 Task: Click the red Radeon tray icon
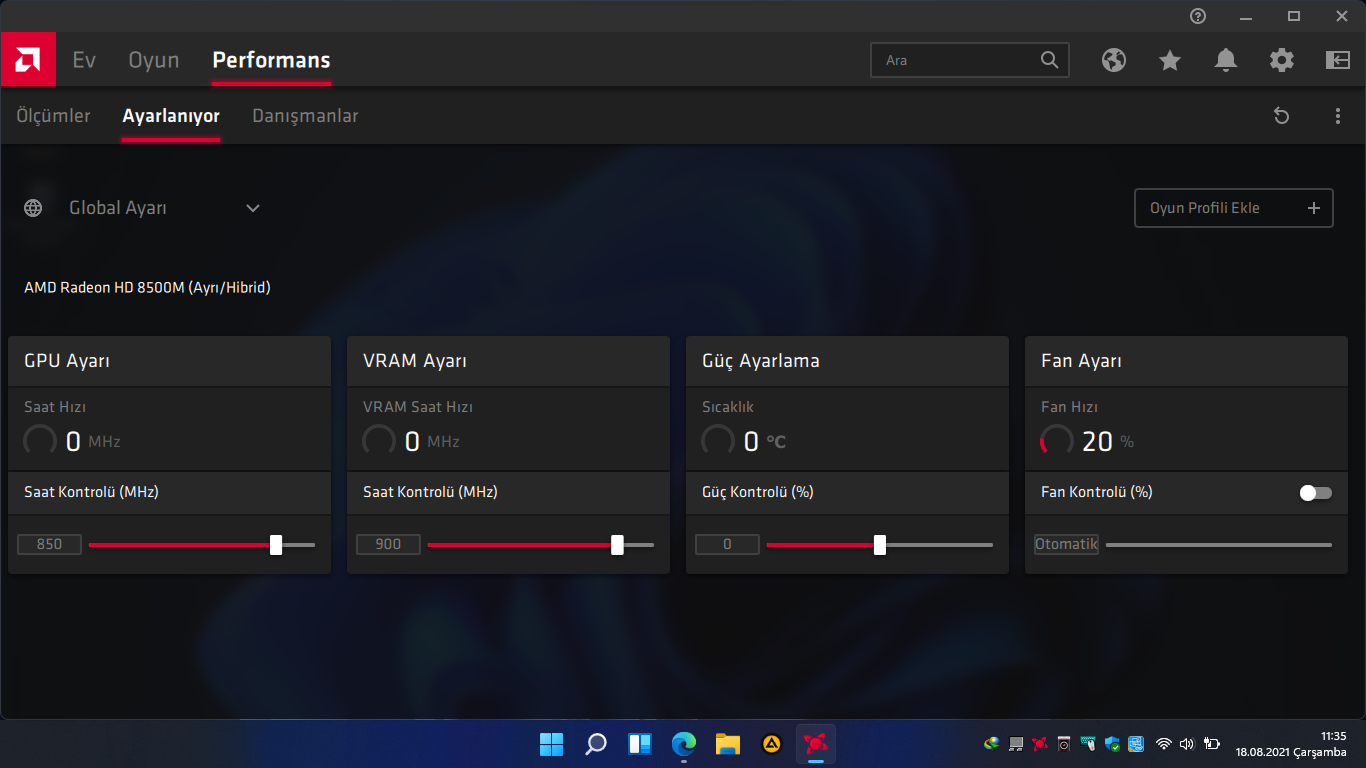point(1040,744)
